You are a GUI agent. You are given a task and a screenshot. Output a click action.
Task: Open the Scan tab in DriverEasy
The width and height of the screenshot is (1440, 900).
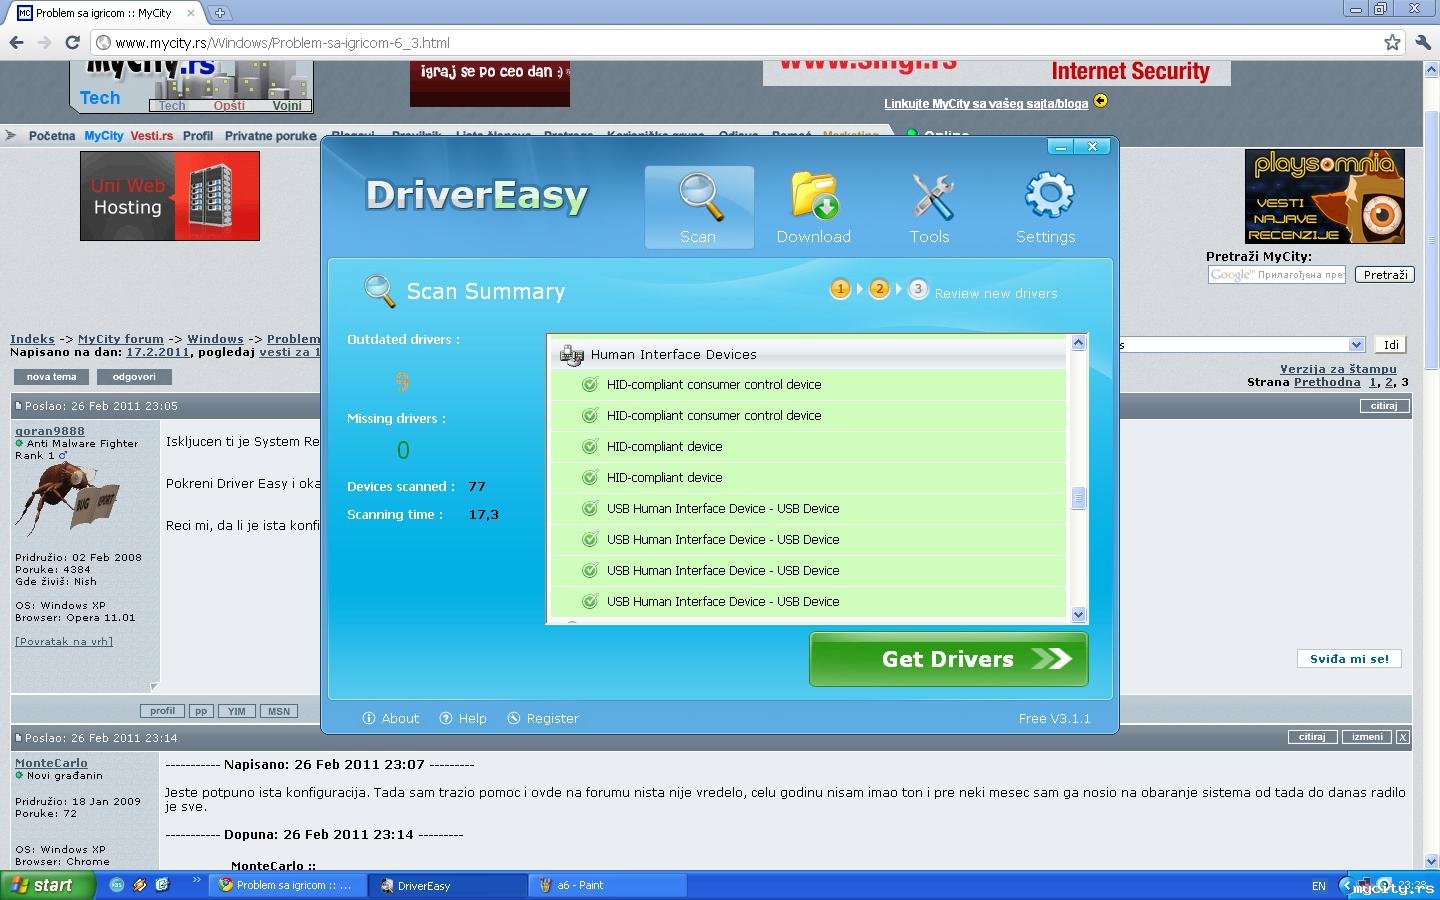coord(699,207)
